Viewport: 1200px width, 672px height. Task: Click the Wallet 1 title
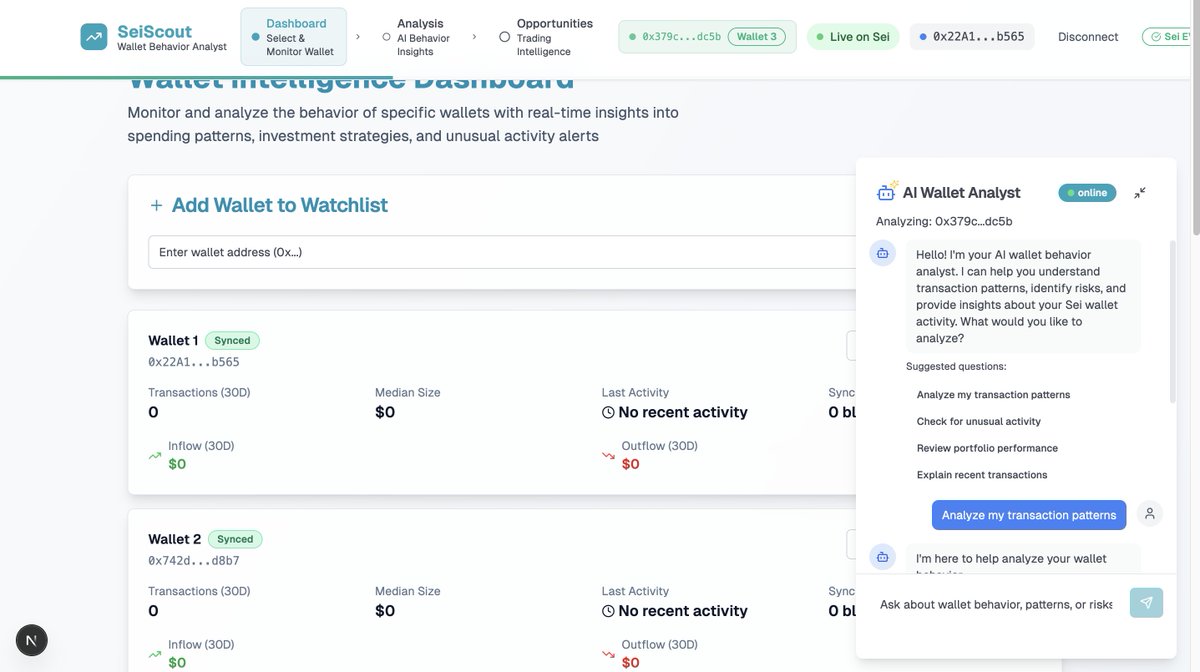pyautogui.click(x=173, y=341)
